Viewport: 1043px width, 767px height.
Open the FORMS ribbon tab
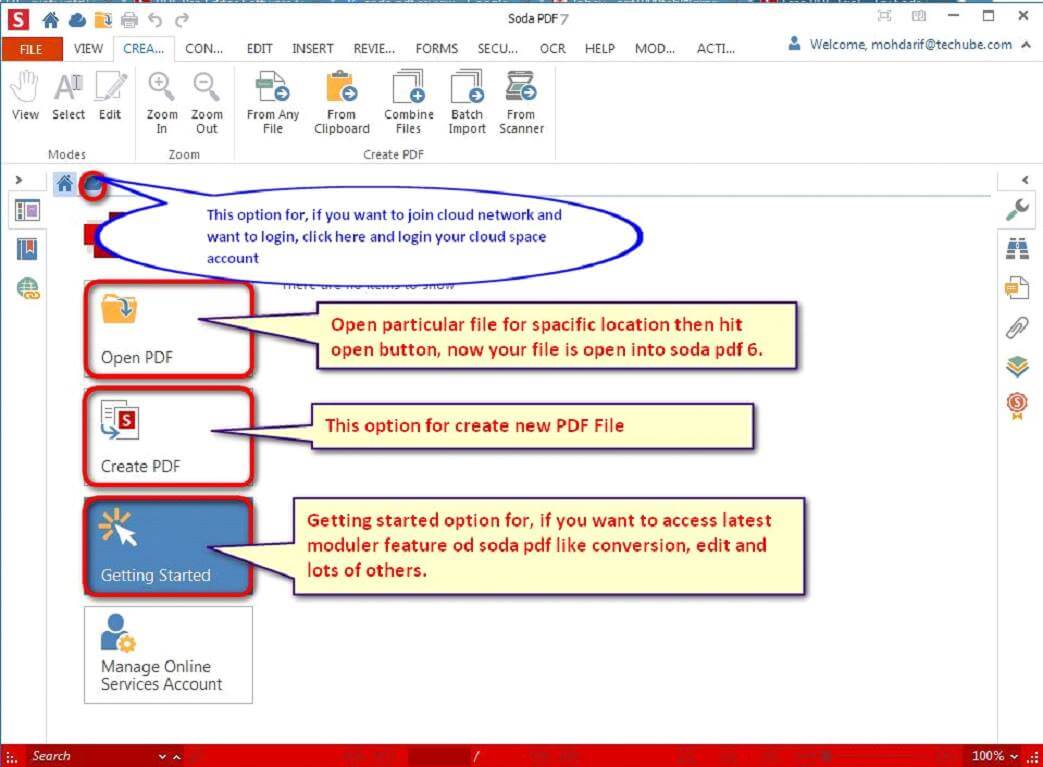[436, 49]
